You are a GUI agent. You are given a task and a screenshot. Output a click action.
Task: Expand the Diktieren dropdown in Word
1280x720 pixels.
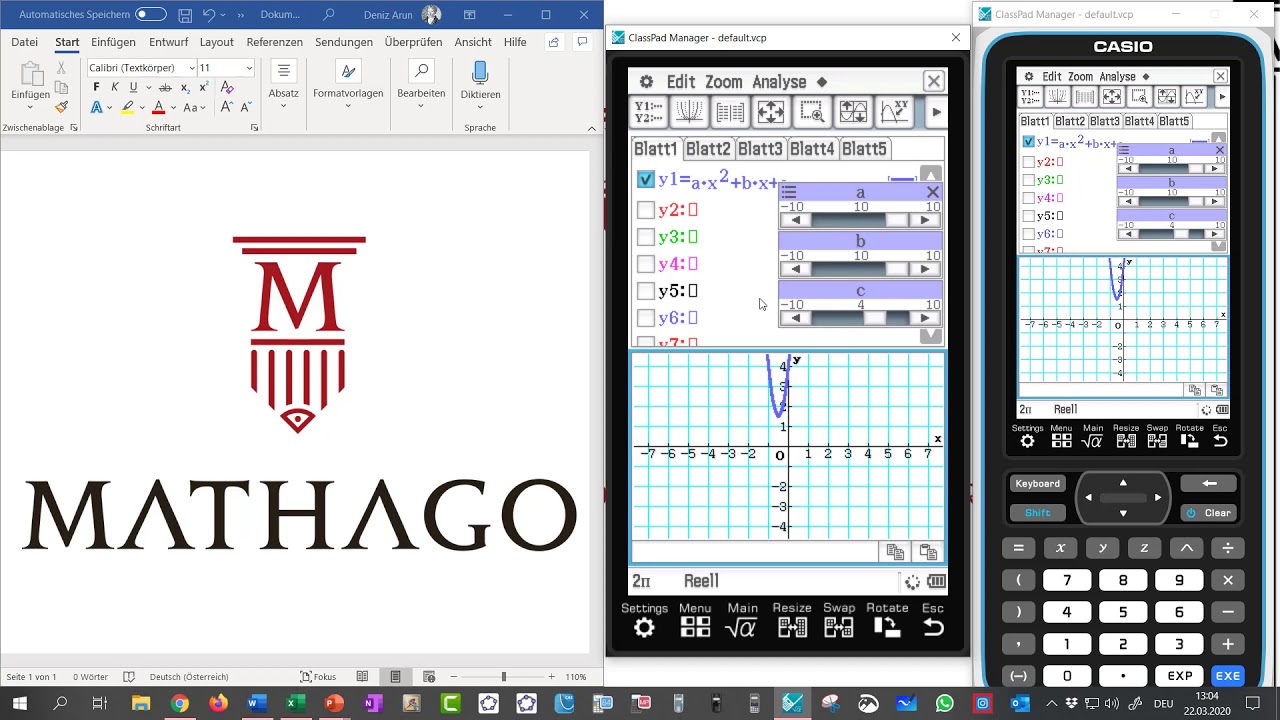pos(480,108)
